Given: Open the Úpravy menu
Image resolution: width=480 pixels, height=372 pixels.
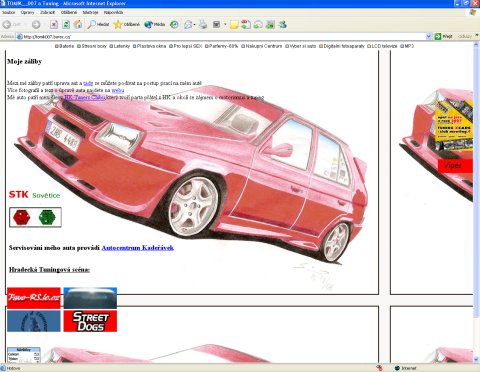Looking at the screenshot, I should [x=27, y=12].
